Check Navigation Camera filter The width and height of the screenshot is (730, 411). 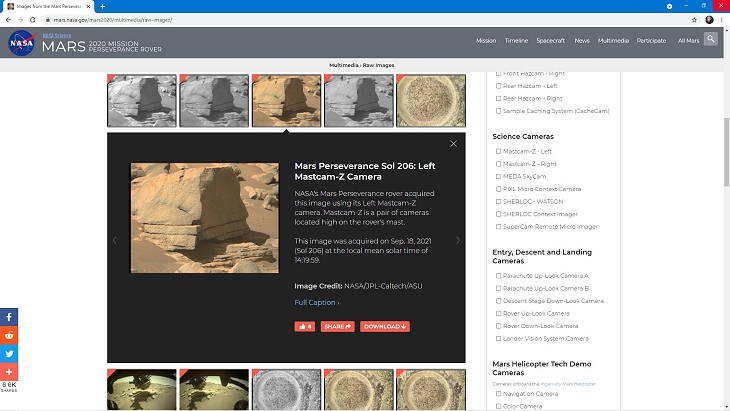tap(499, 394)
